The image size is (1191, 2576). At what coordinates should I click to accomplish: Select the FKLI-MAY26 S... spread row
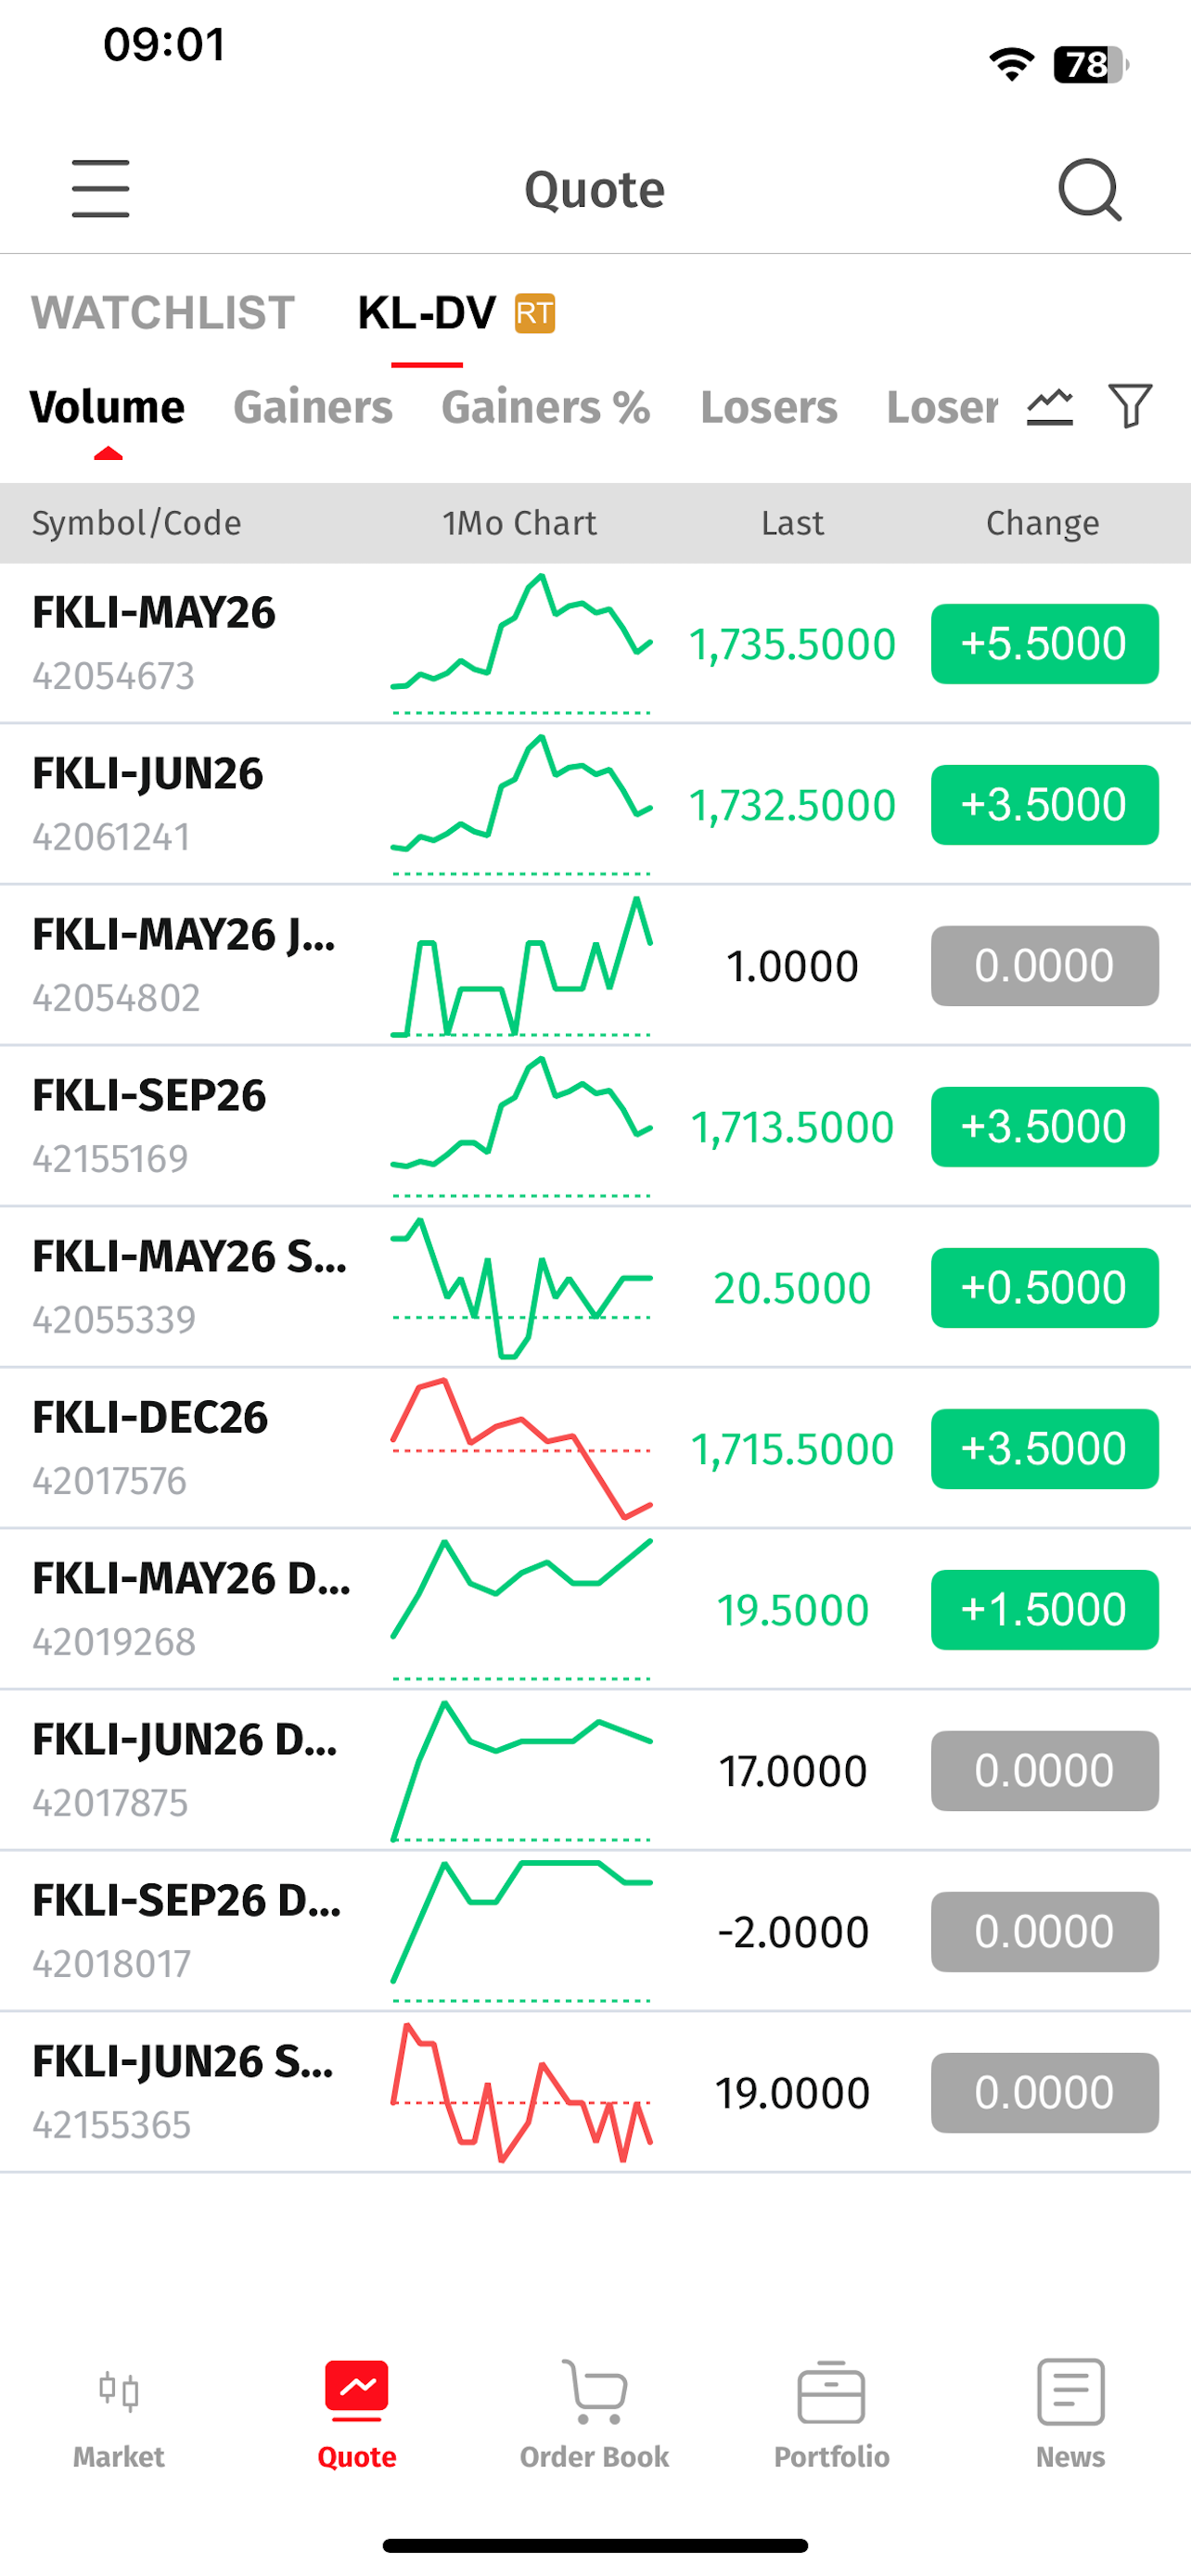tap(595, 1287)
